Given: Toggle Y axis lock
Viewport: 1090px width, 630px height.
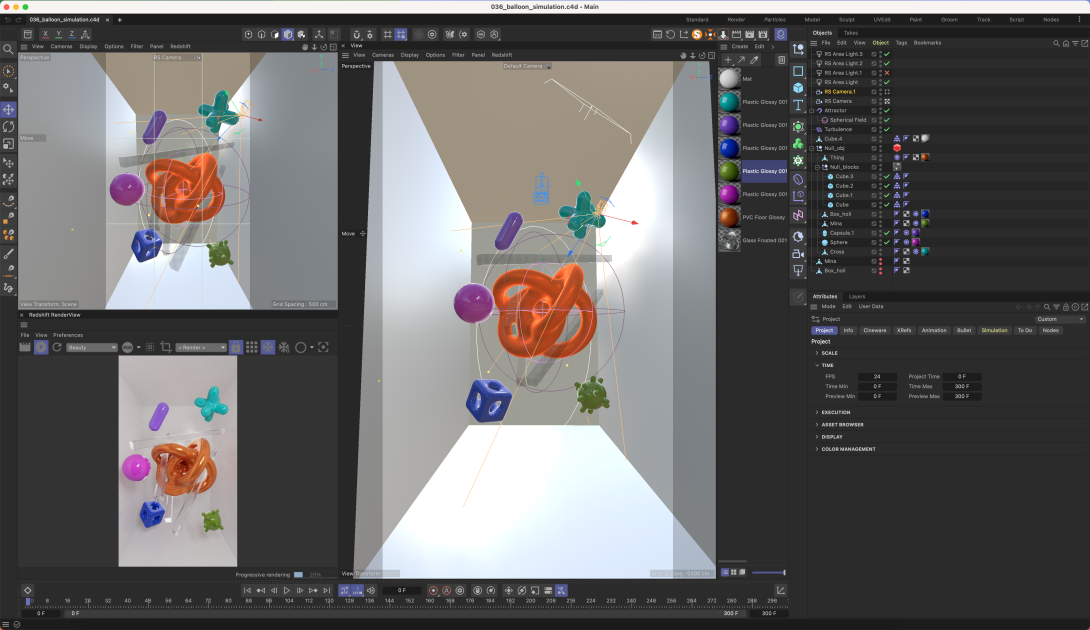Looking at the screenshot, I should click(x=58, y=34).
